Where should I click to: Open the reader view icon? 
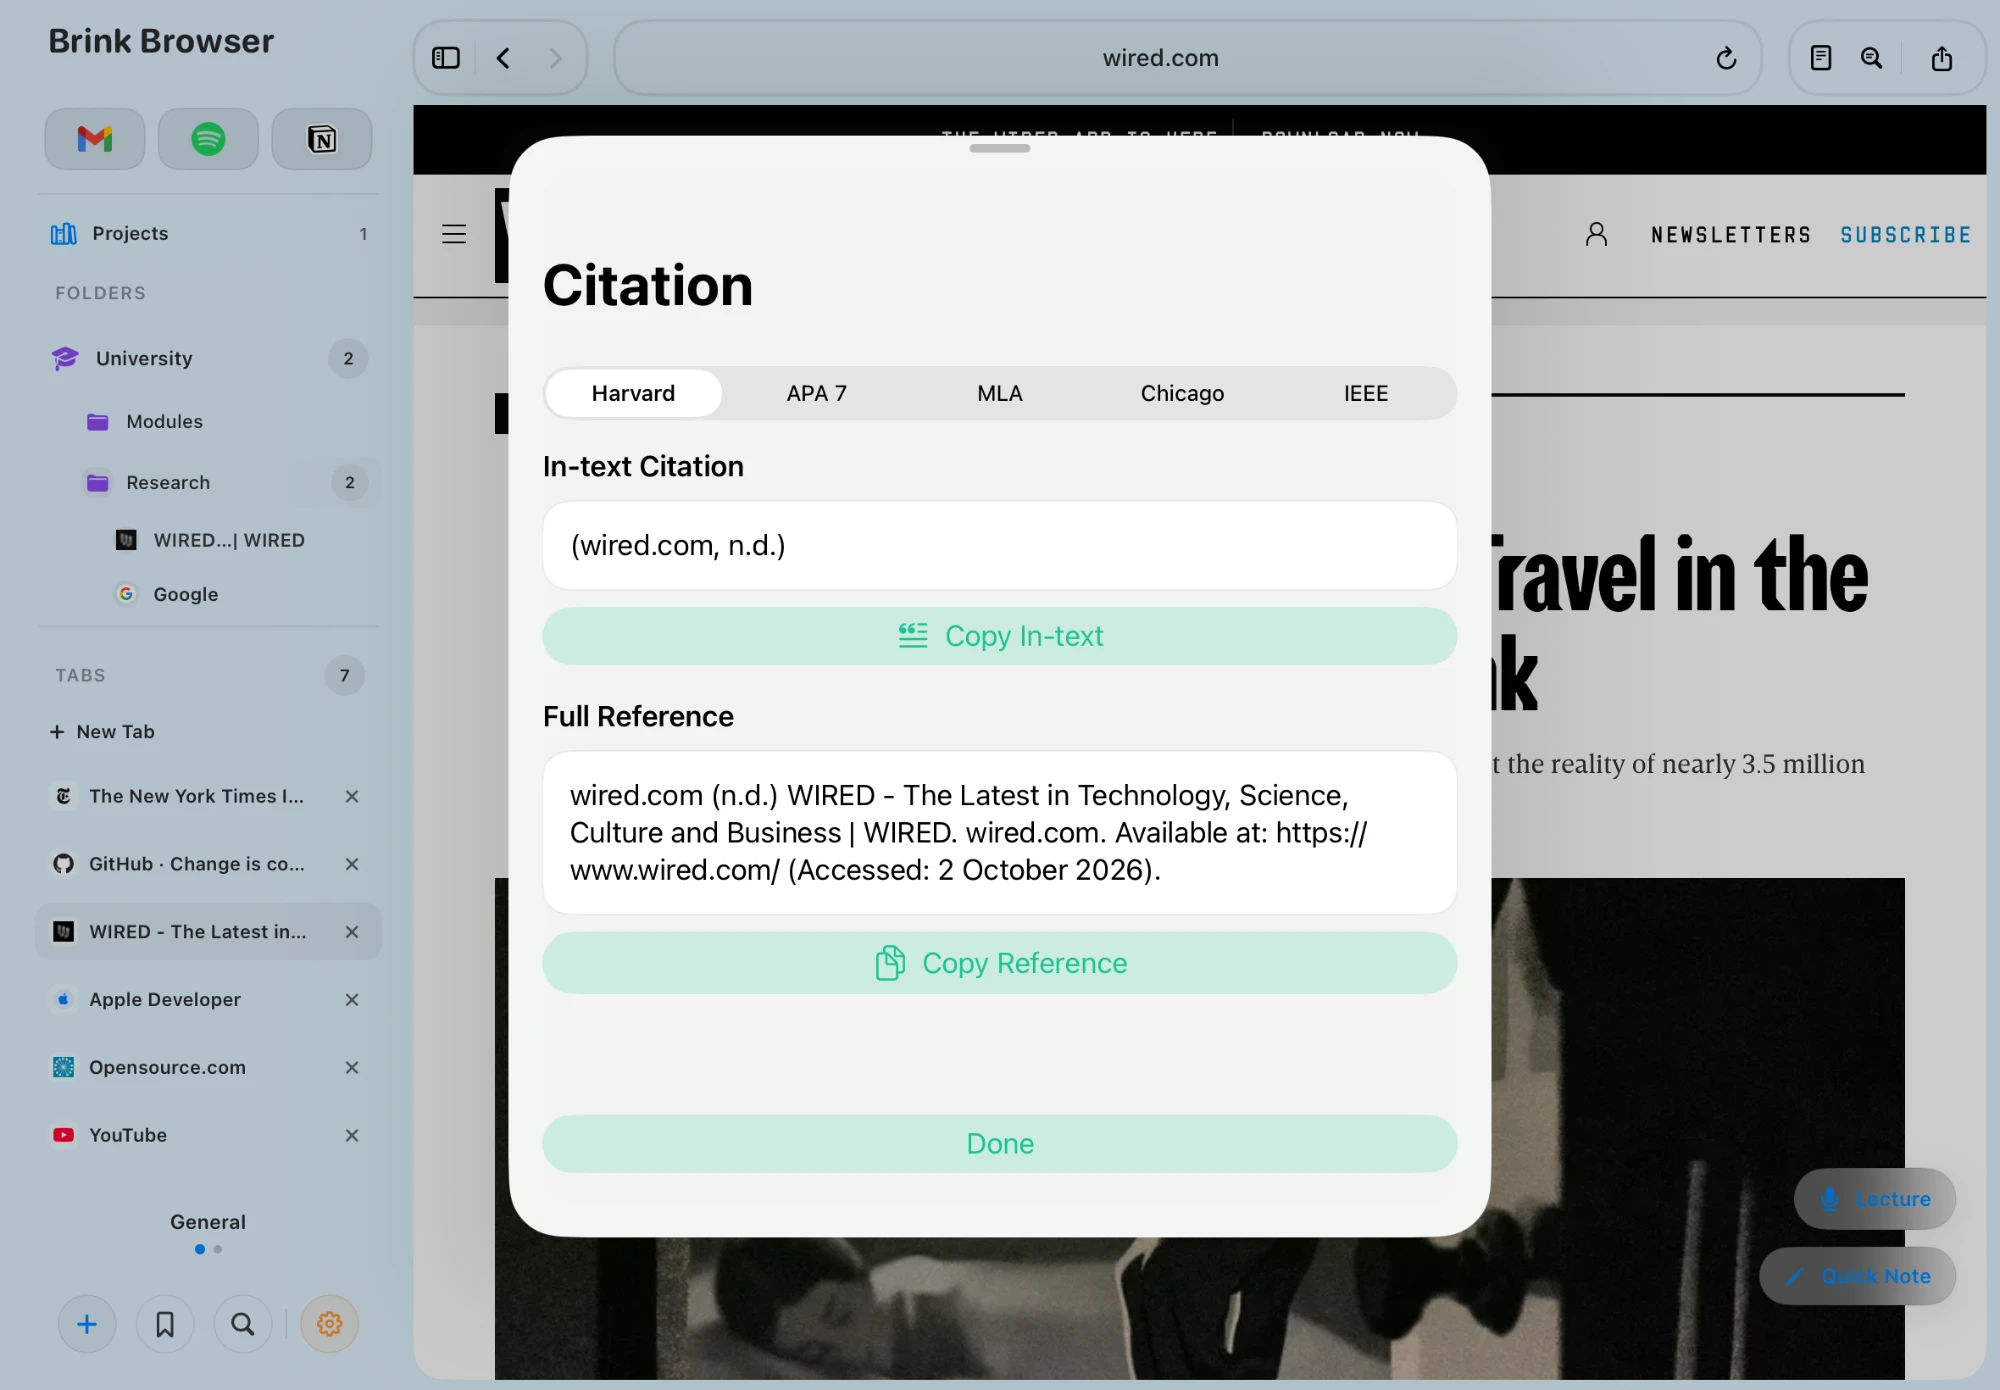(1821, 58)
